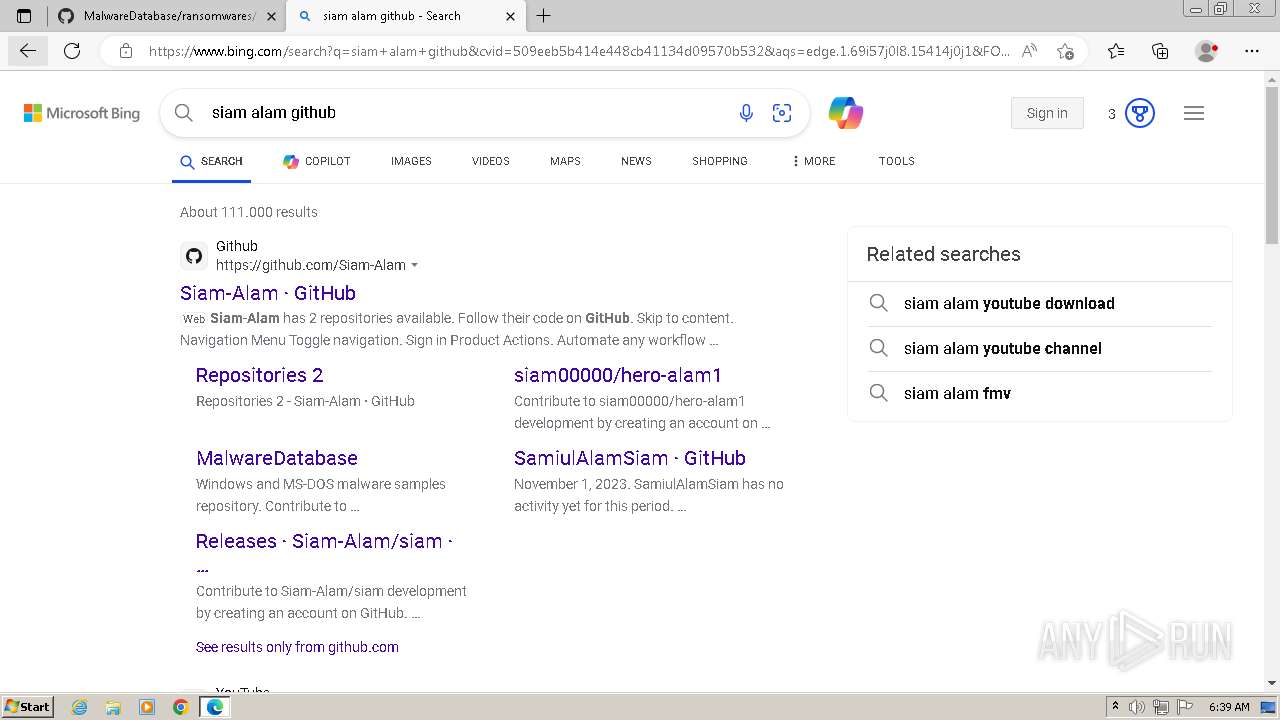Go back with the browser back arrow
Viewport: 1280px width, 720px height.
click(28, 51)
